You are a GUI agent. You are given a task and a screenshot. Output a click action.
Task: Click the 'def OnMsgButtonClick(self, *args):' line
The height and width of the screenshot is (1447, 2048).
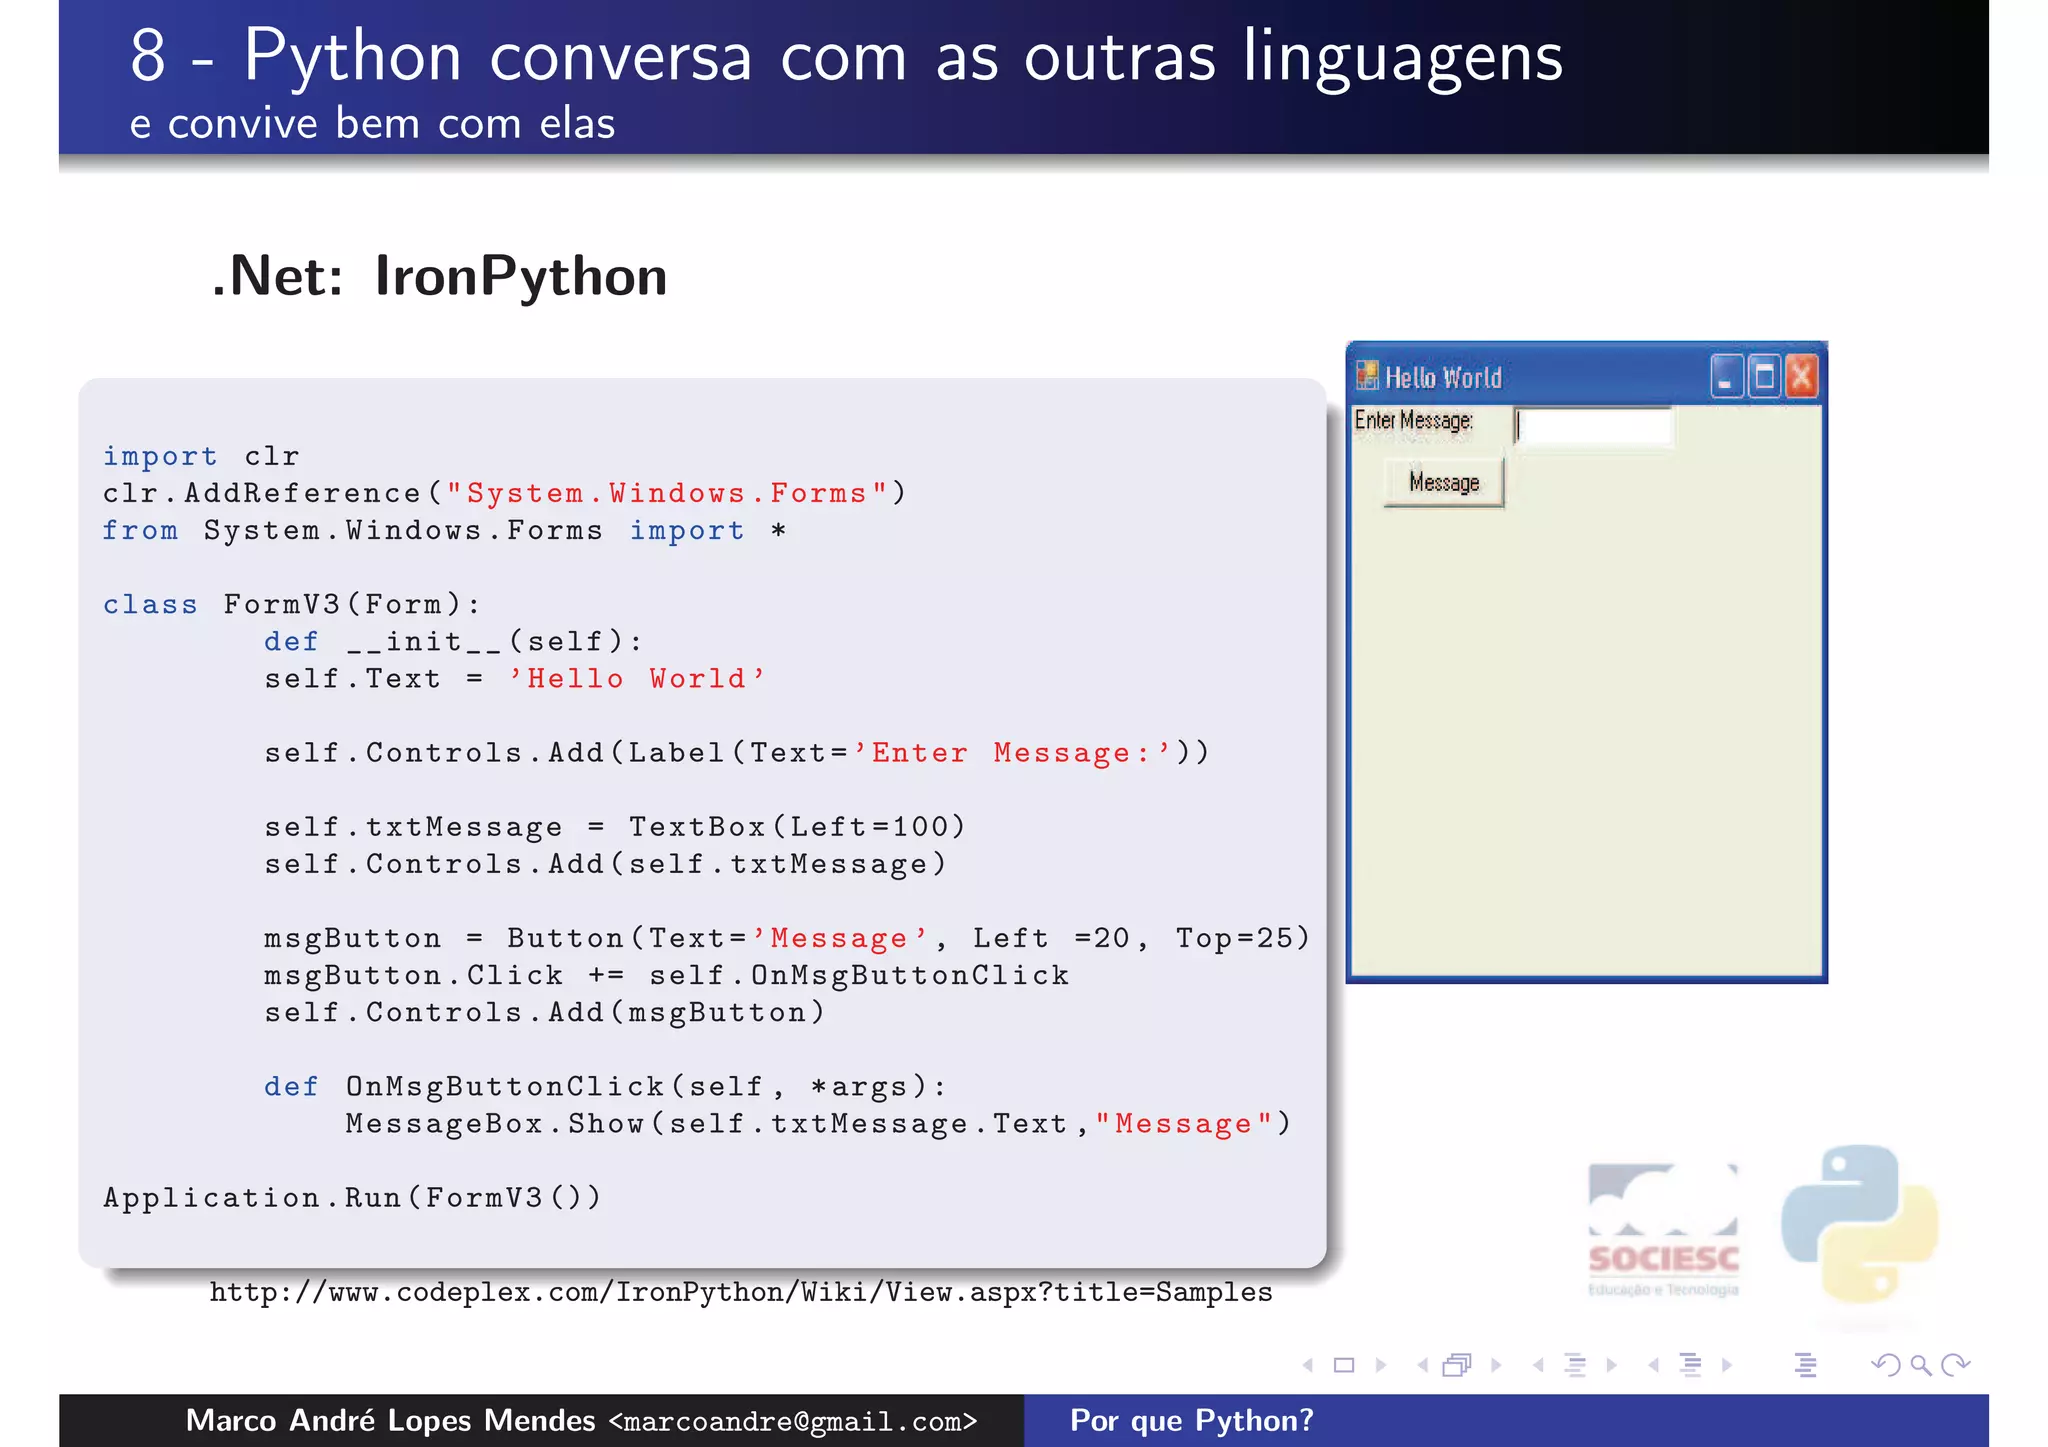coord(606,1087)
